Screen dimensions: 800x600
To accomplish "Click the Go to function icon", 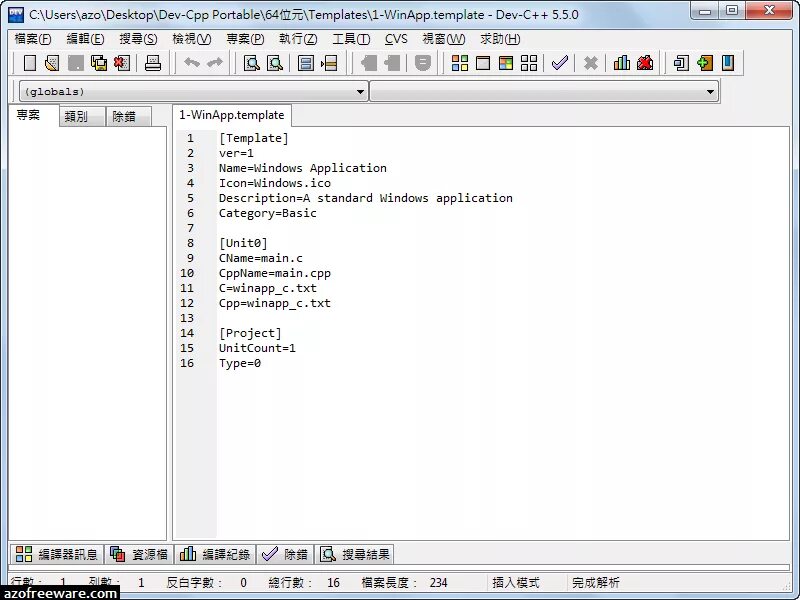I will click(x=306, y=63).
